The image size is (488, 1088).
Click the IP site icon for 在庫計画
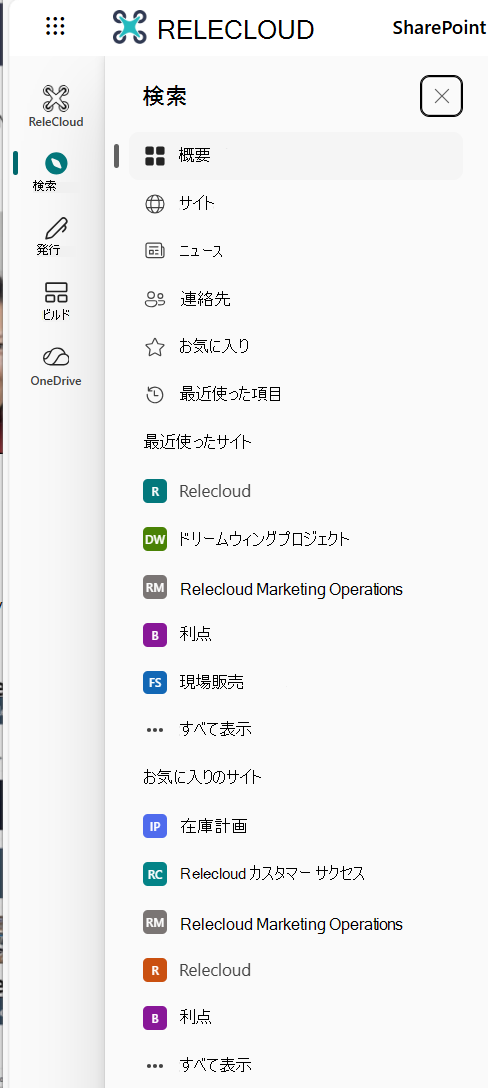coord(155,826)
